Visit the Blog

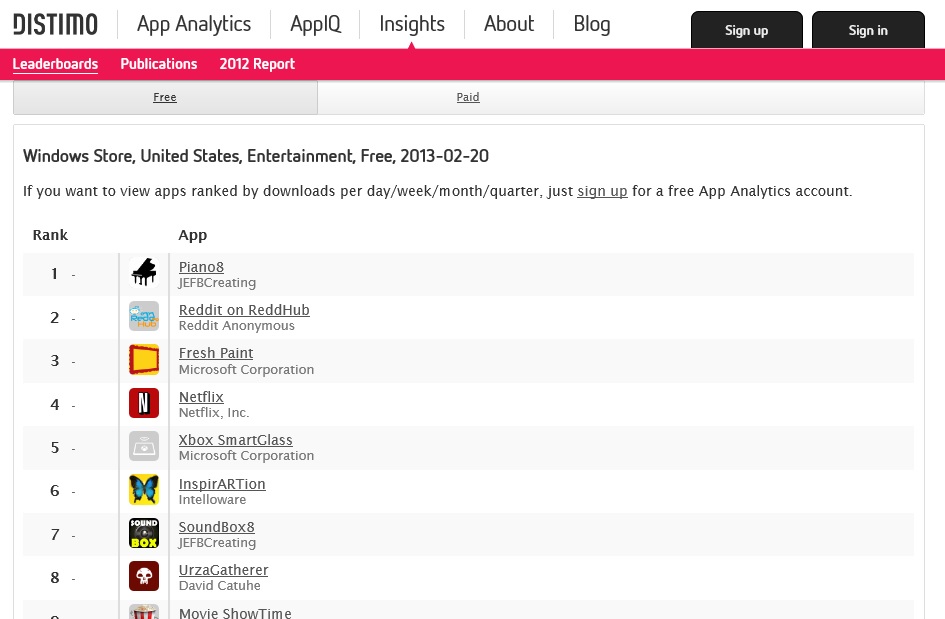pos(592,24)
